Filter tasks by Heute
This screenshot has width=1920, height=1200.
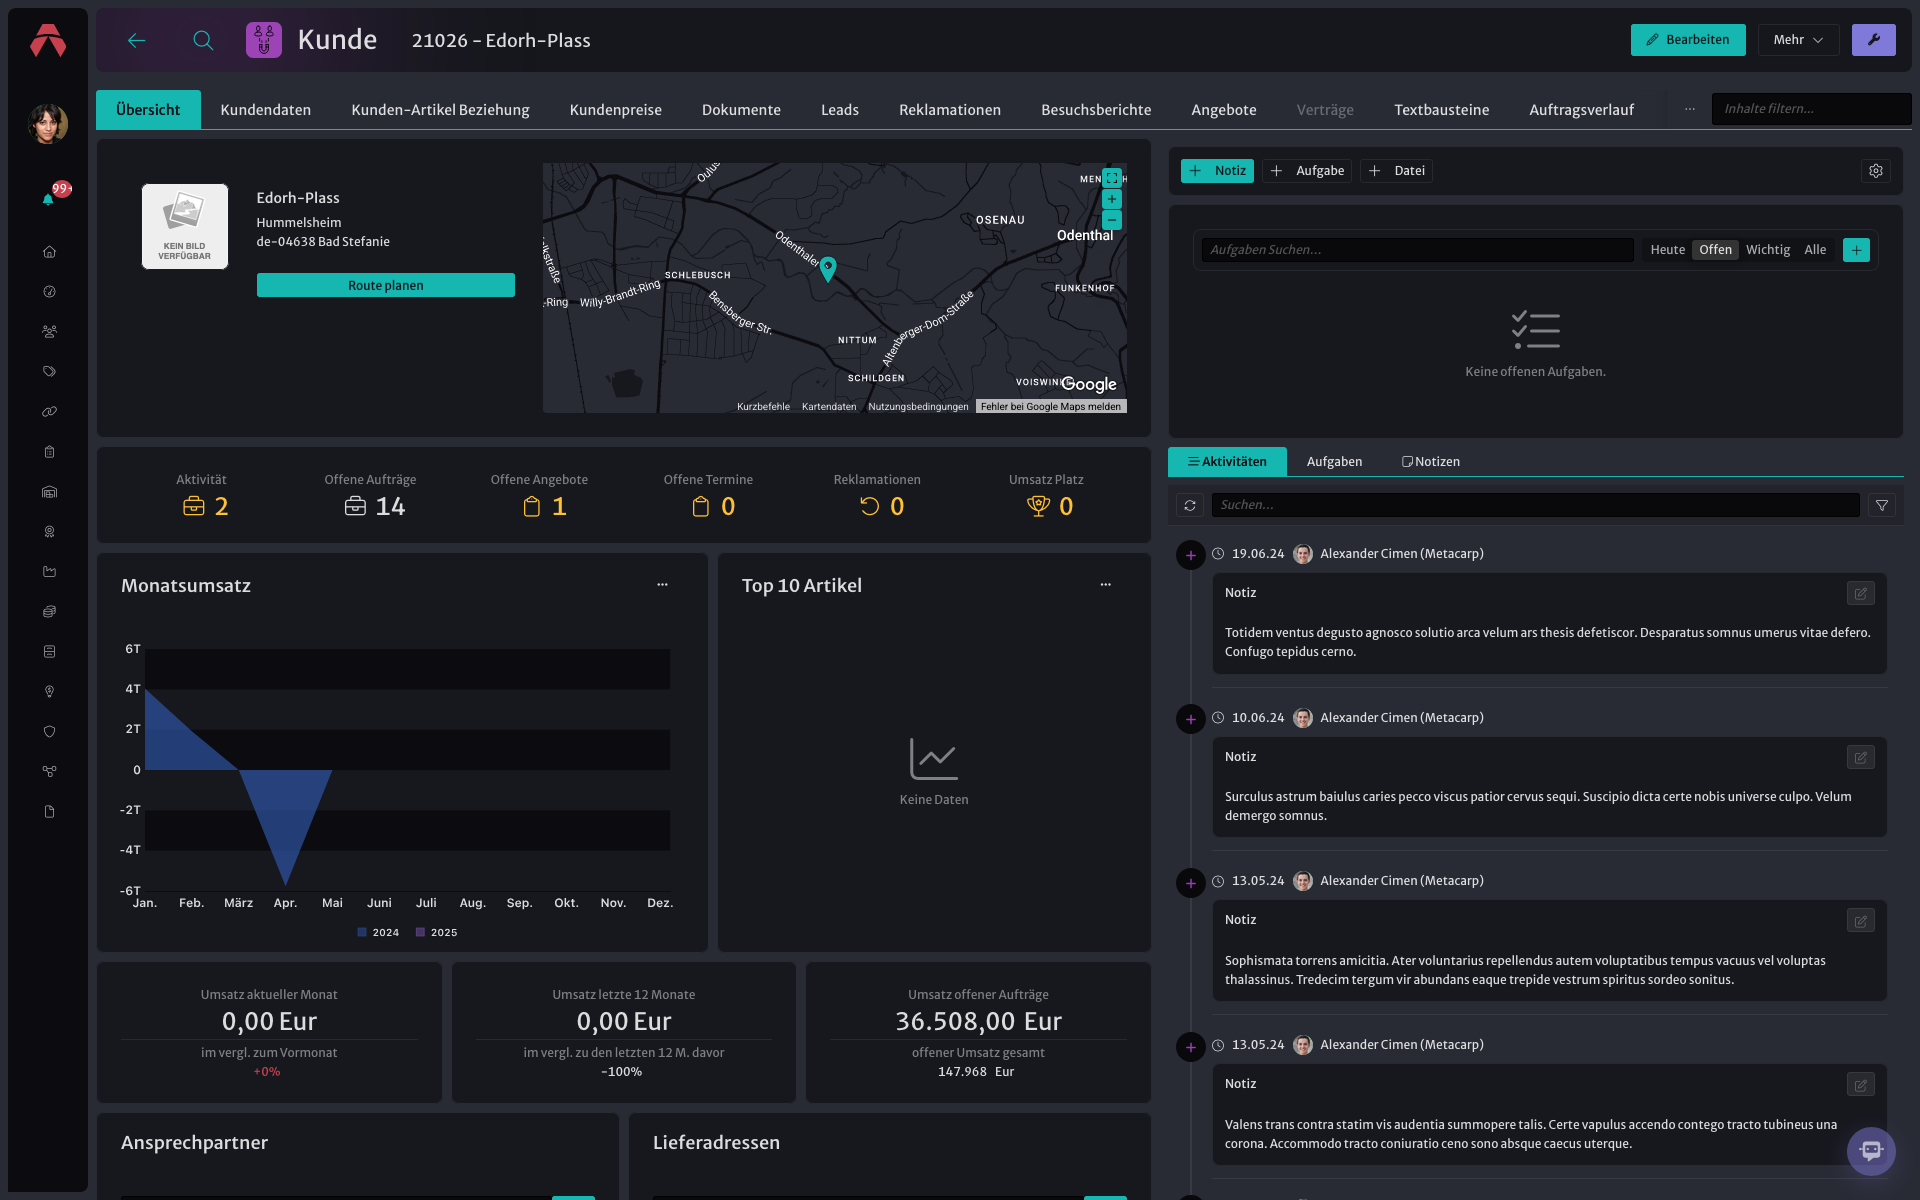pyautogui.click(x=1667, y=250)
